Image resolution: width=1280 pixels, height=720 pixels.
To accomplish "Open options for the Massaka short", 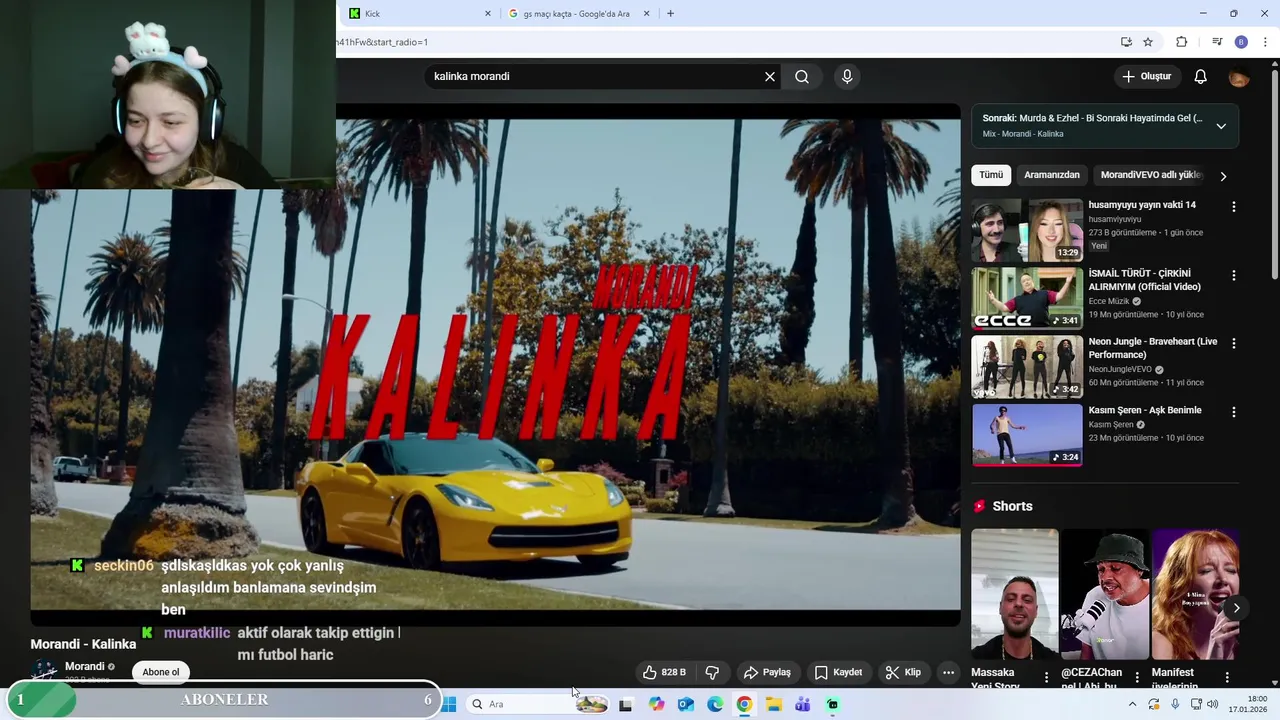I will [1046, 678].
